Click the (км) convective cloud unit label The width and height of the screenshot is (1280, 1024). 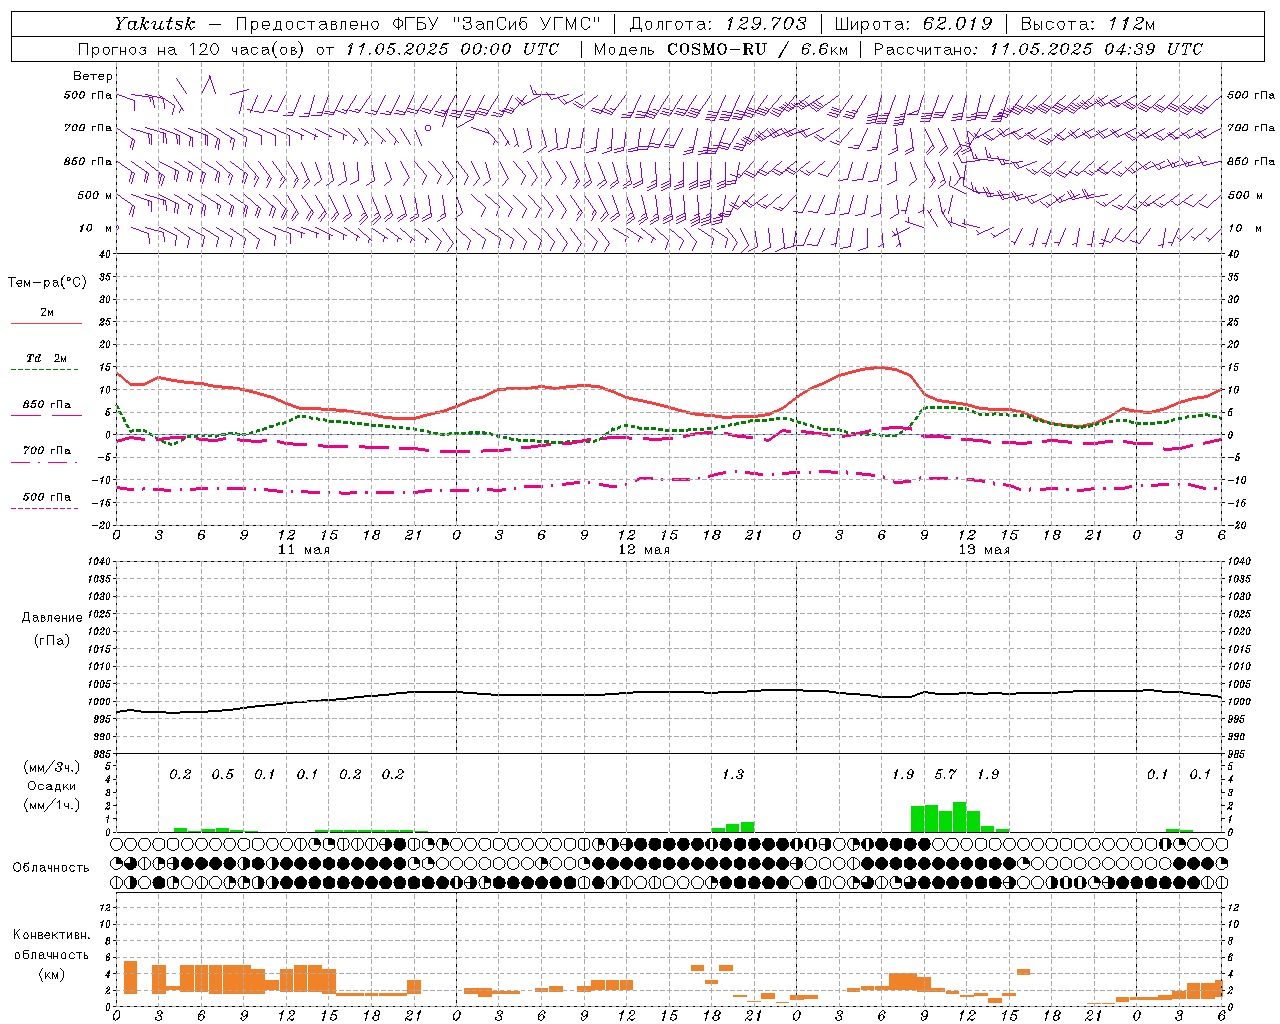tap(51, 974)
